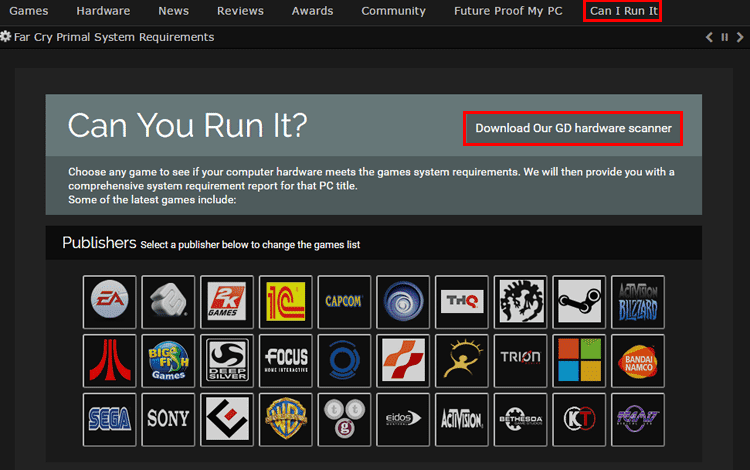
Task: Select the Trion publisher logo
Action: 520,361
